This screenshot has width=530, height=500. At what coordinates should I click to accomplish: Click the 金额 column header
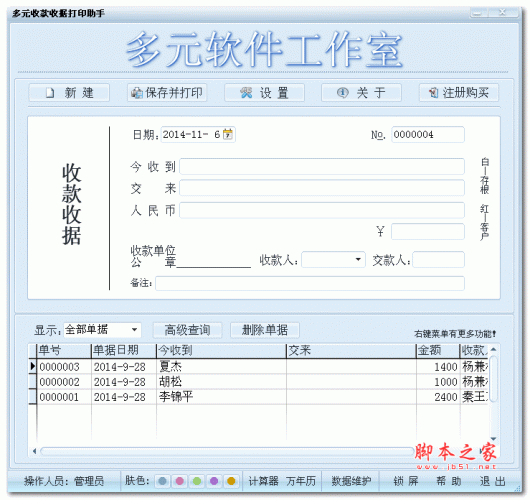pos(438,351)
